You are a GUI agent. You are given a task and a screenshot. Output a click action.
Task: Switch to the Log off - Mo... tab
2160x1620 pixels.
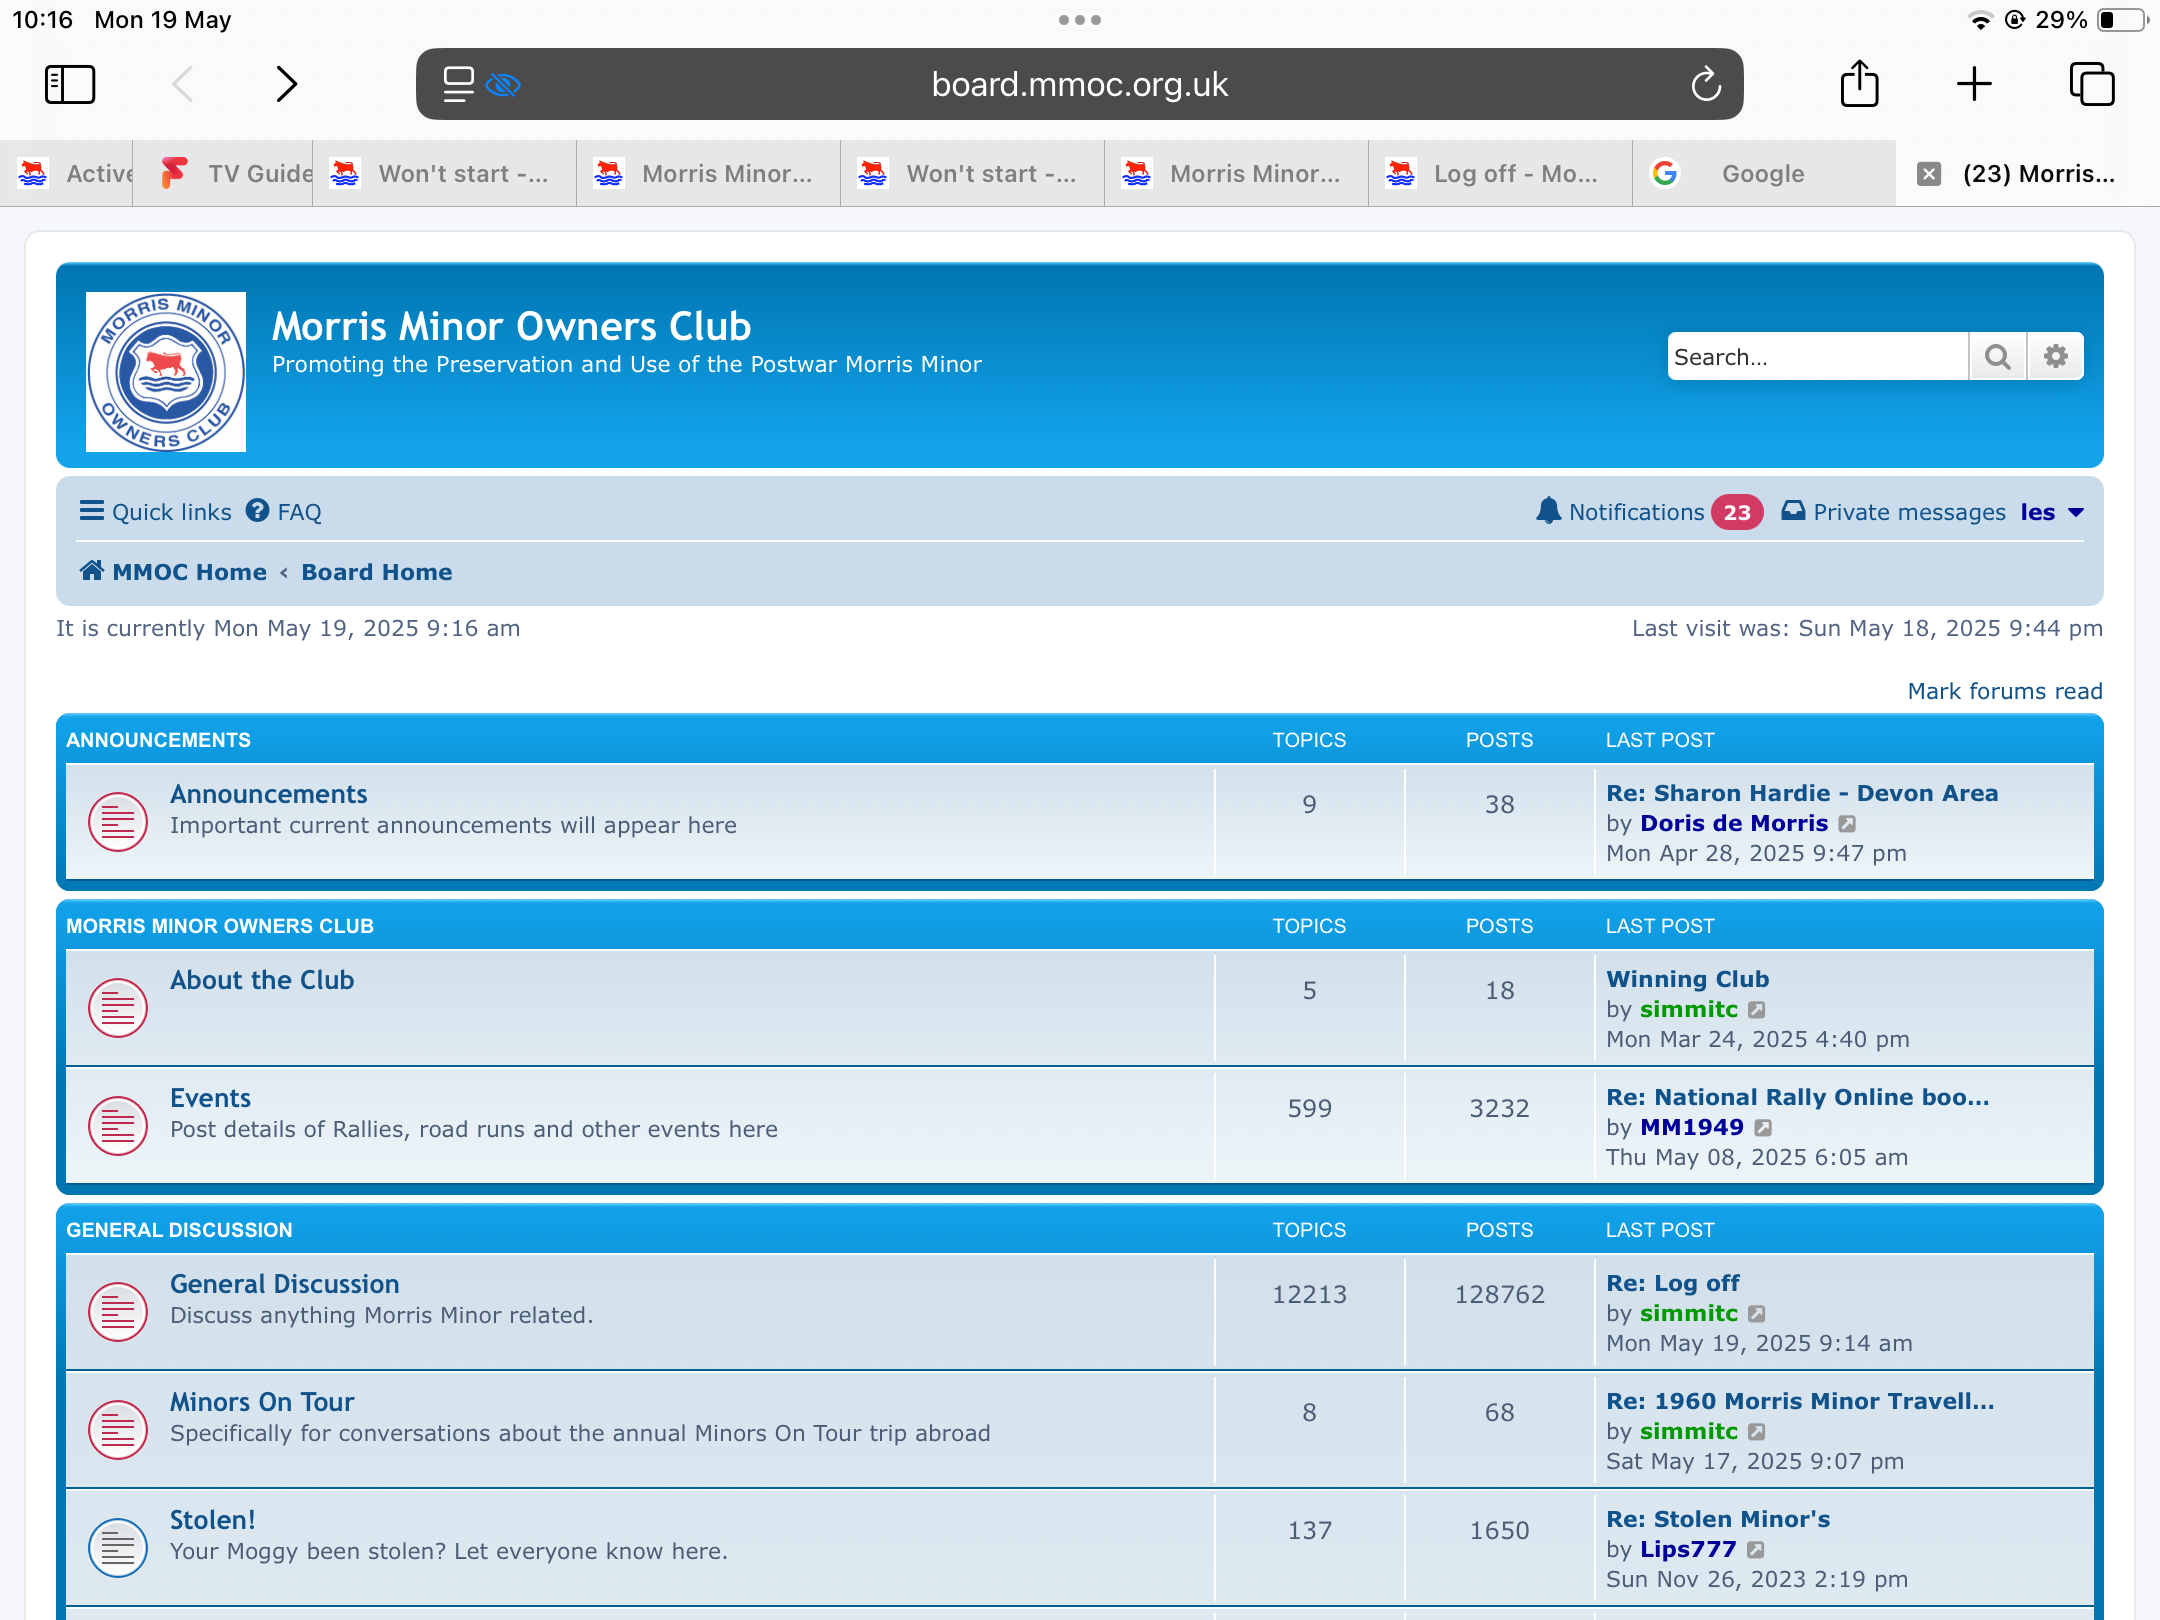(x=1500, y=174)
